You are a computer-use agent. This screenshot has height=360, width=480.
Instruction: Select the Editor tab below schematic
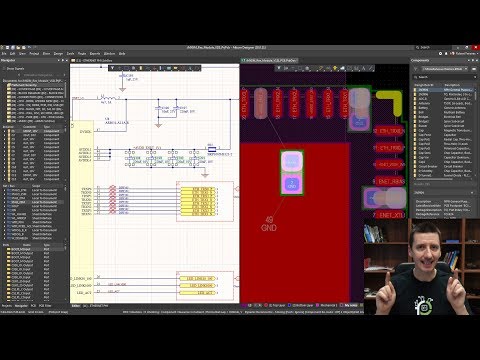click(x=76, y=305)
